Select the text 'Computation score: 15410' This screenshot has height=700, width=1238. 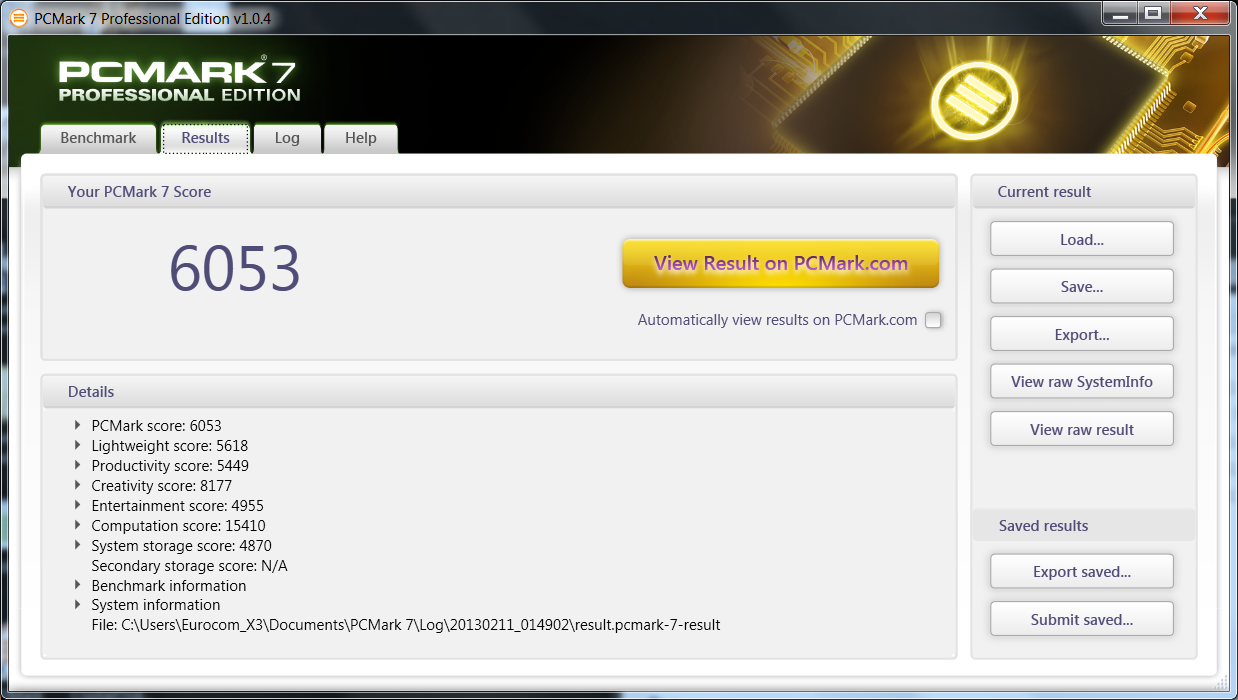[178, 526]
